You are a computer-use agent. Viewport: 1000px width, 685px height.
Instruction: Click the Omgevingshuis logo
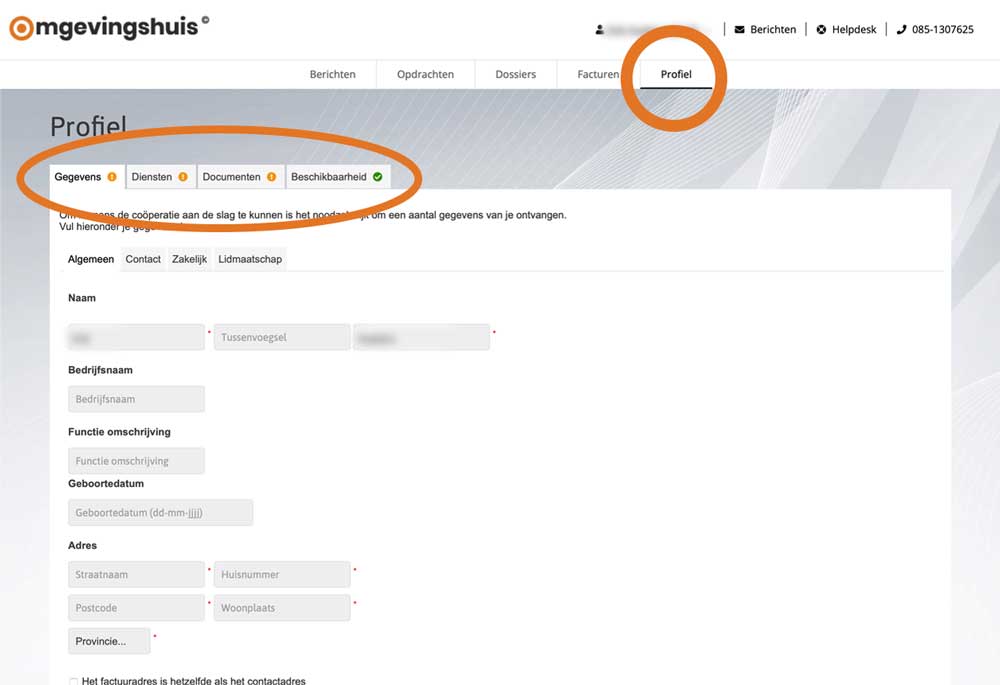[x=108, y=27]
